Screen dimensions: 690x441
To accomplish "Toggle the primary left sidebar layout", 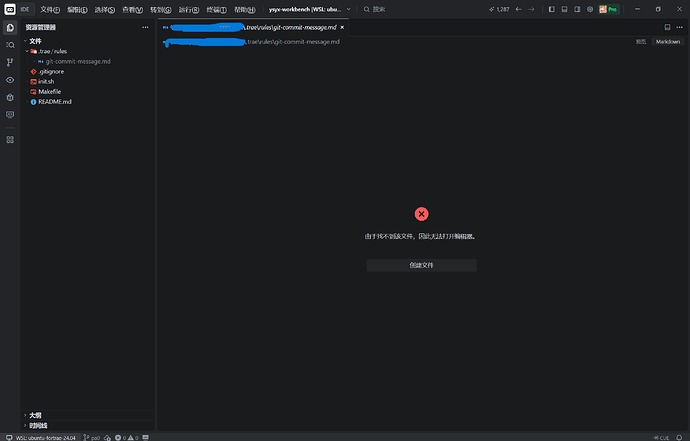I will 551,9.
